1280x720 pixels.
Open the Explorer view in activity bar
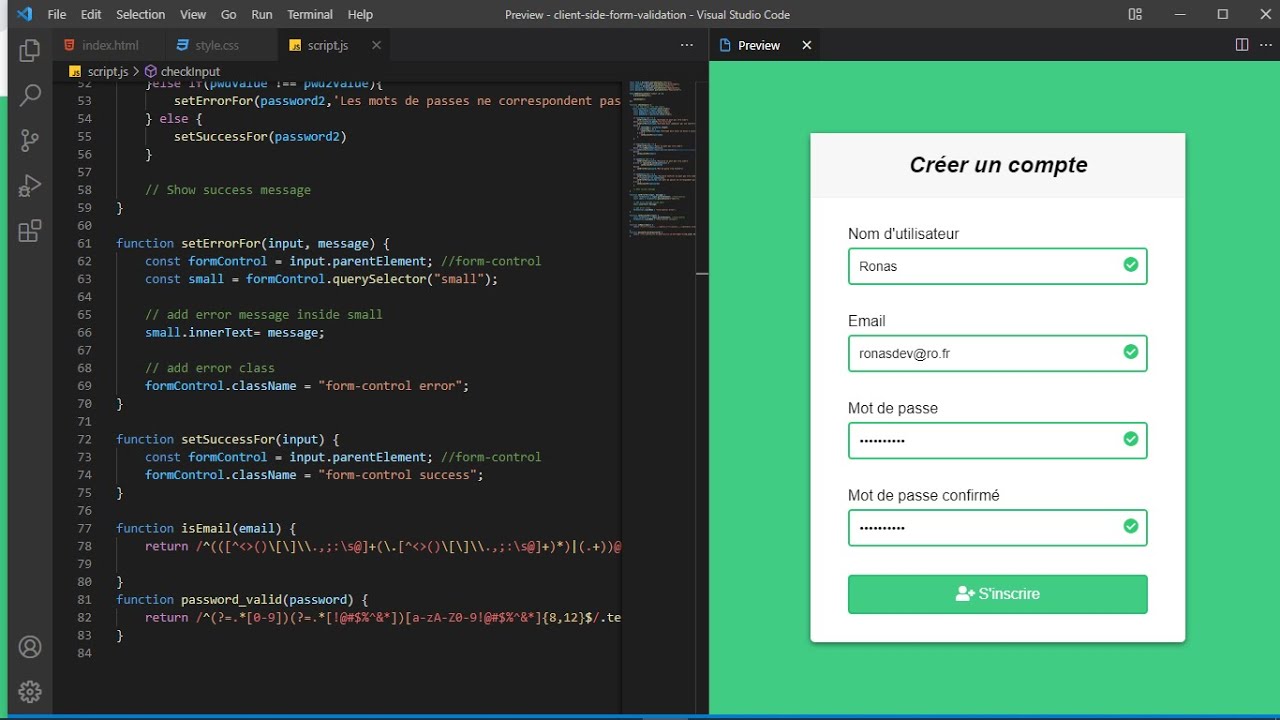coord(30,50)
